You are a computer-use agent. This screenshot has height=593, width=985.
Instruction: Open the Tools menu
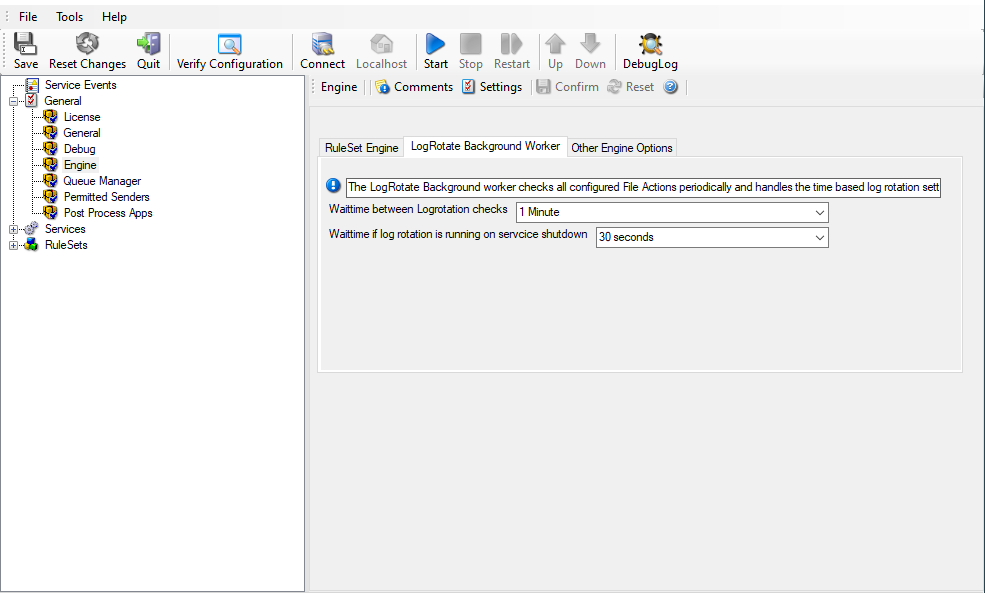(70, 17)
